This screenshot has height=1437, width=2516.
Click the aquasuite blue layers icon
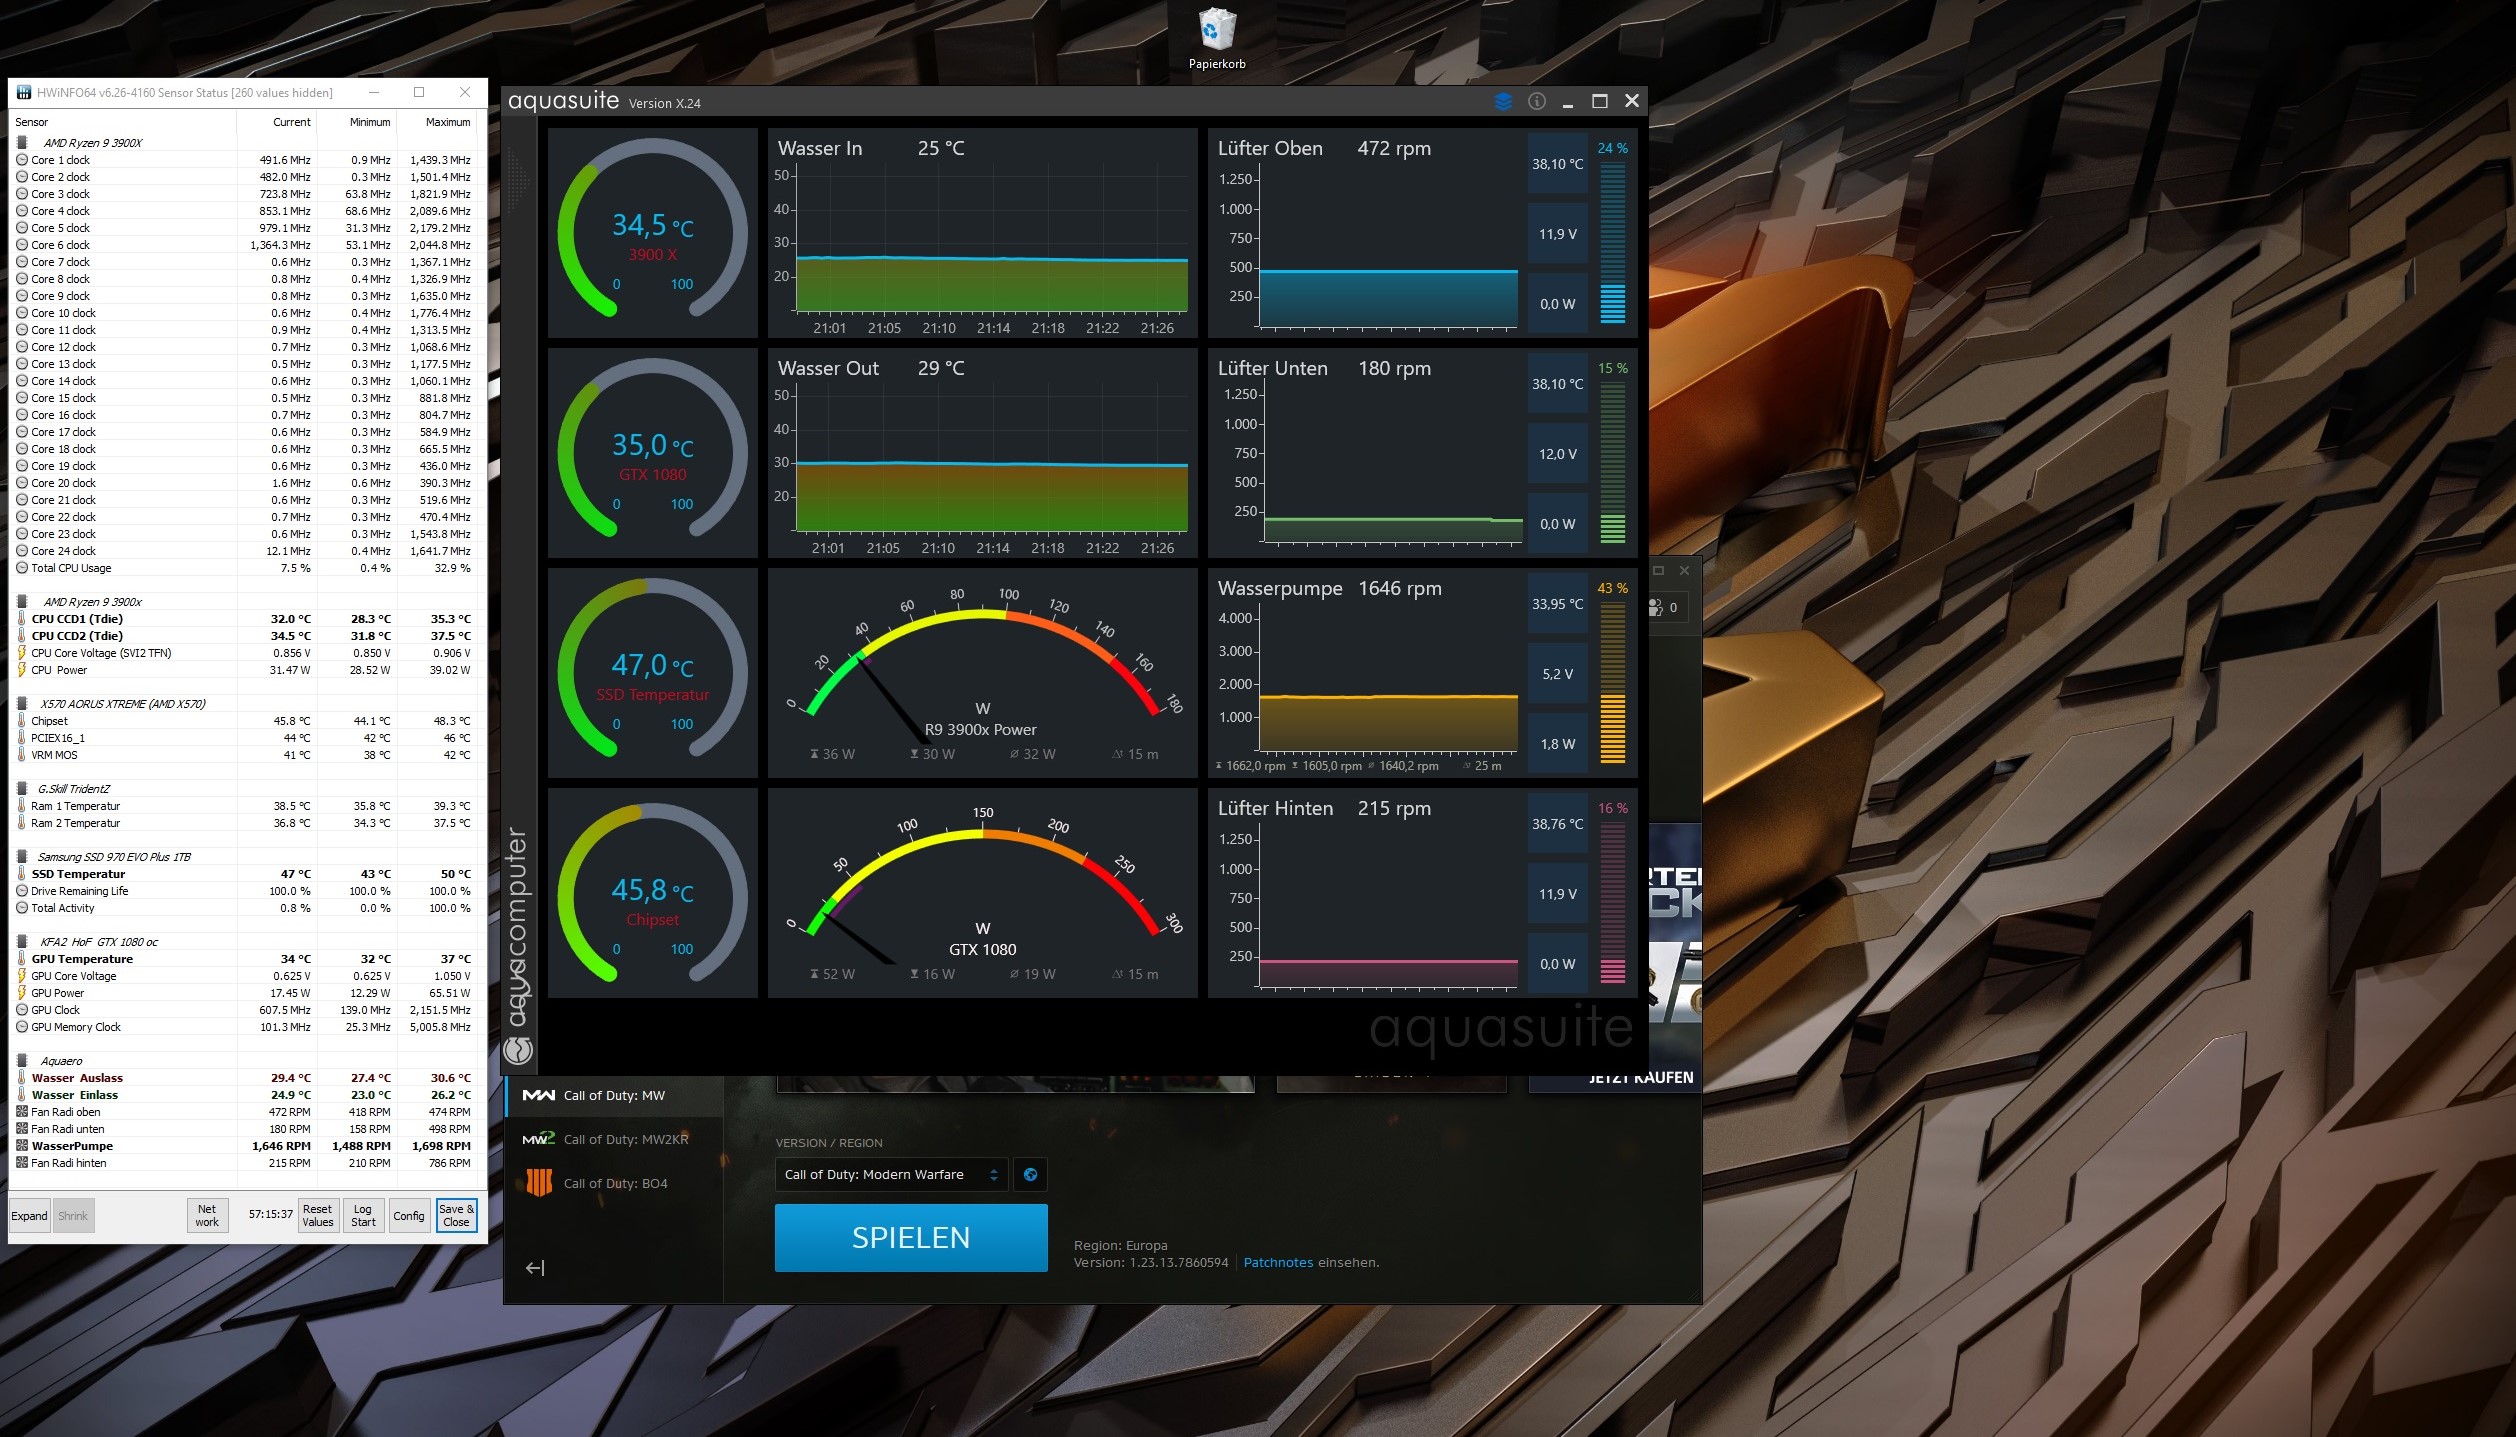[x=1503, y=101]
